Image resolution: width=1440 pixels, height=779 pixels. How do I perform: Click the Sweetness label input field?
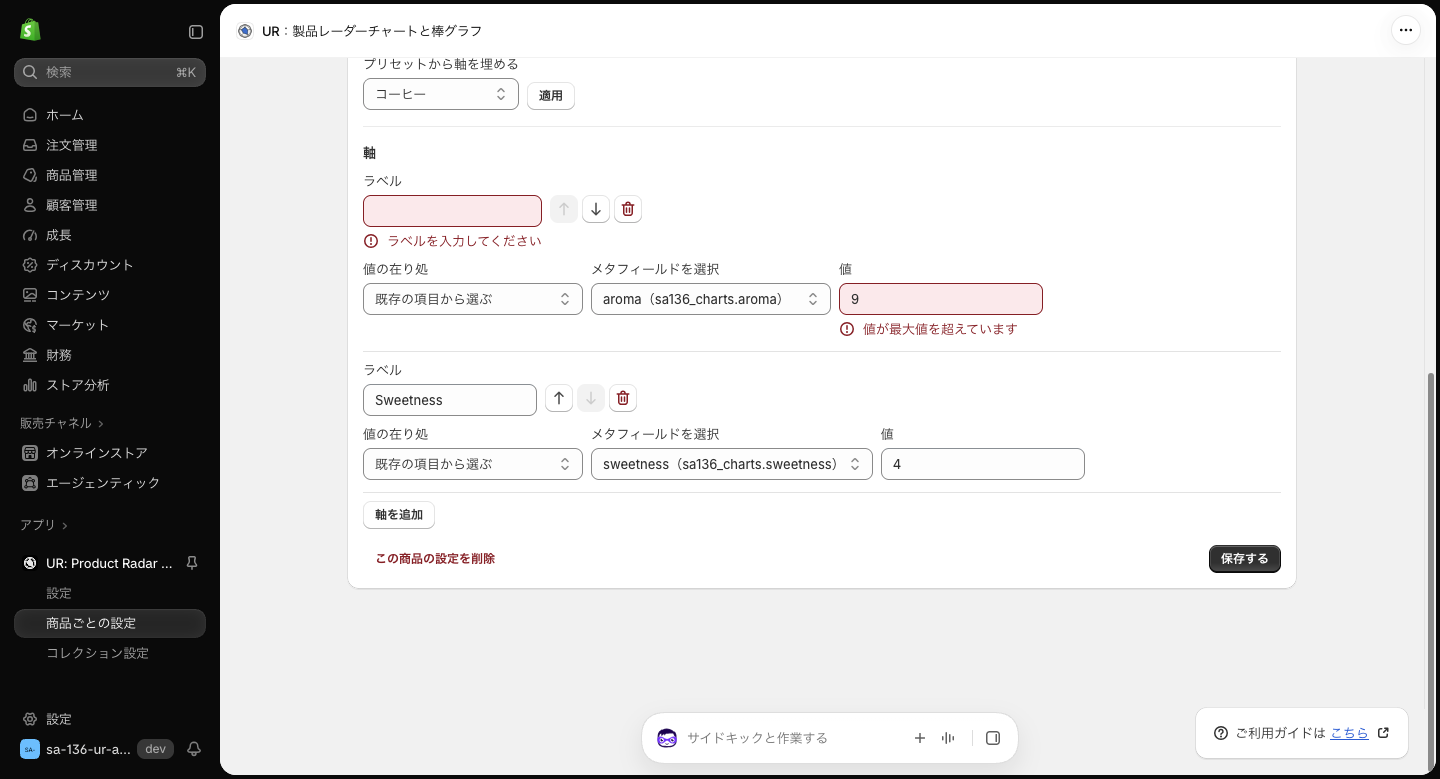(450, 400)
